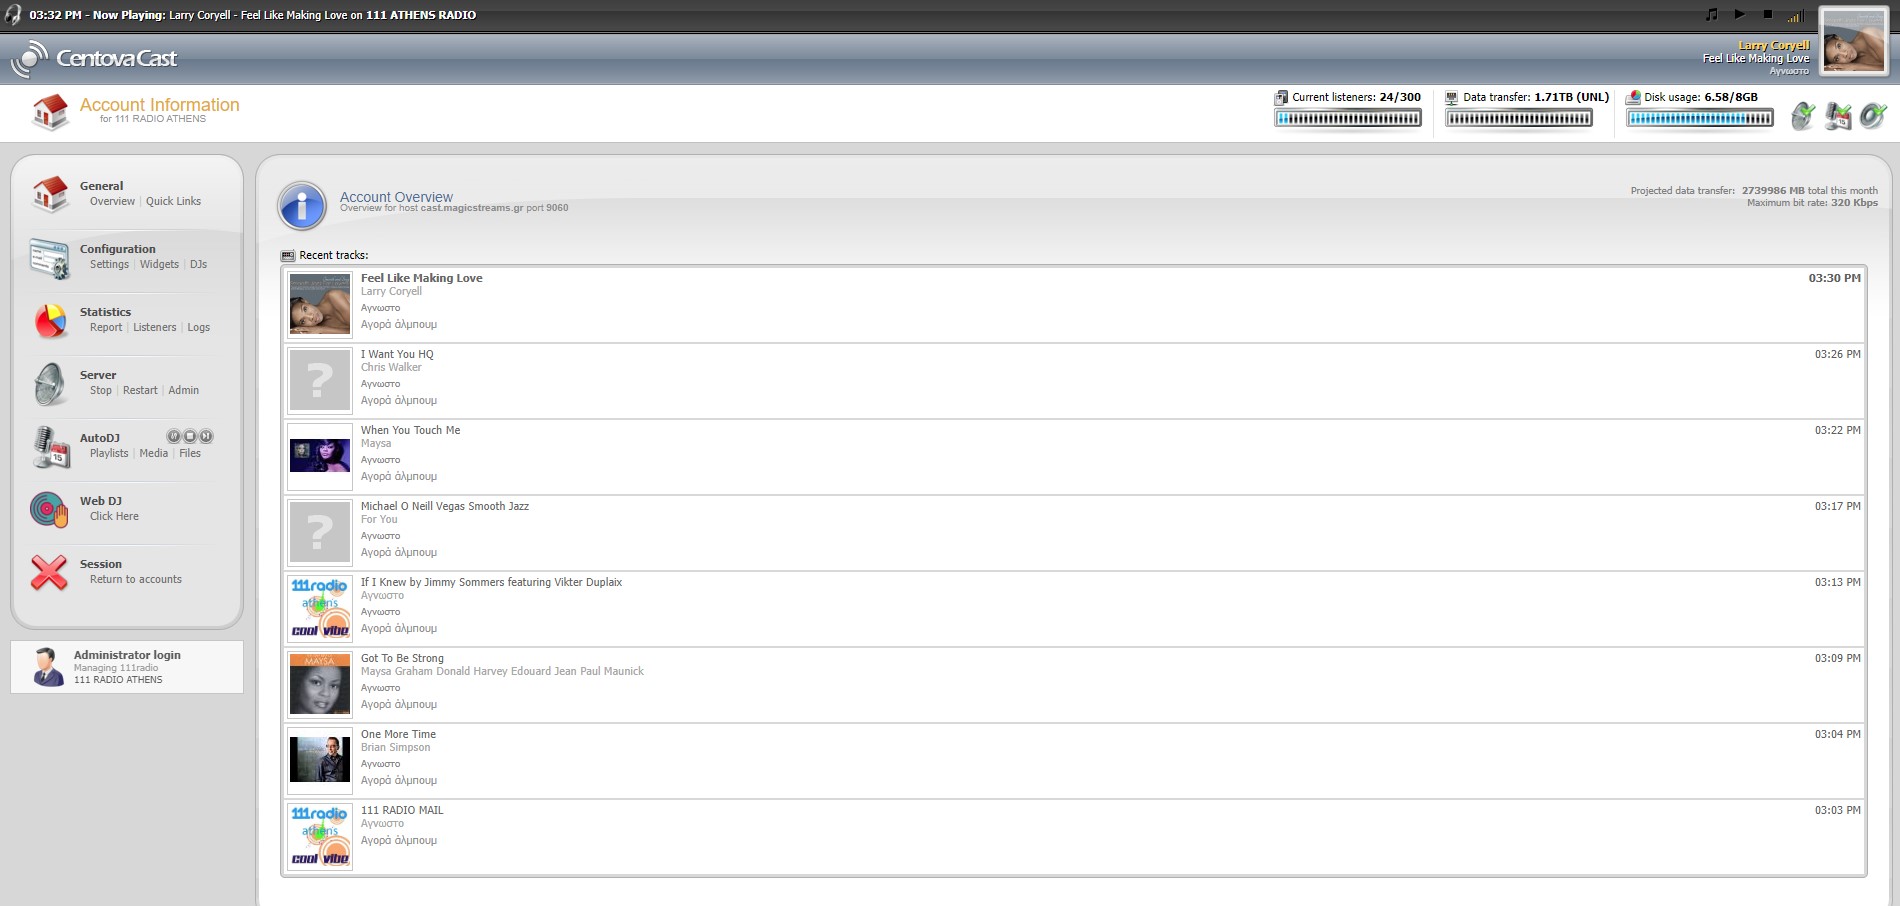Click the Disk usage progress bar
This screenshot has height=906, width=1900.
(x=1699, y=118)
